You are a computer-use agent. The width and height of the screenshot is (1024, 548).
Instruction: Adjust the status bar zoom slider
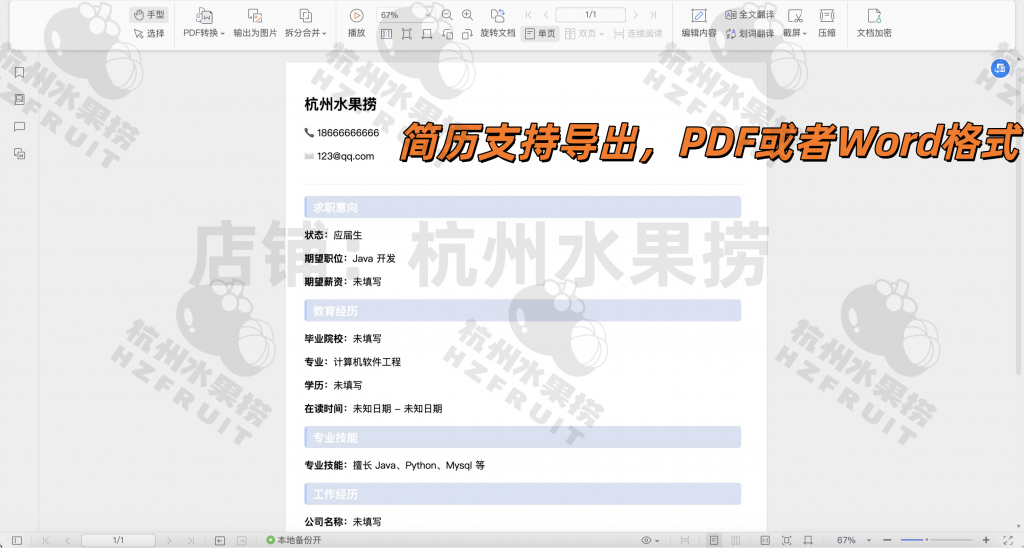935,540
